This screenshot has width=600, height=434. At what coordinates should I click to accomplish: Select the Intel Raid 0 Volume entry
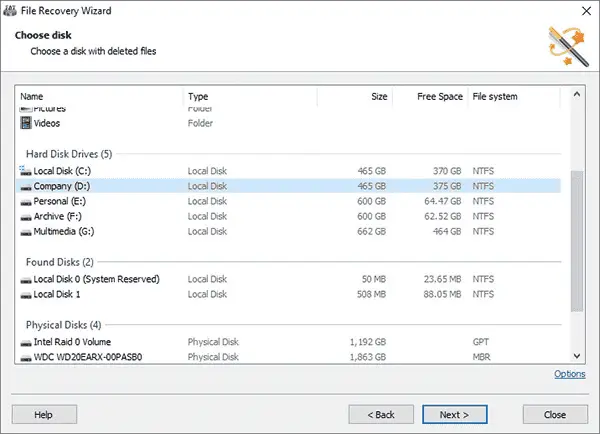(x=72, y=341)
